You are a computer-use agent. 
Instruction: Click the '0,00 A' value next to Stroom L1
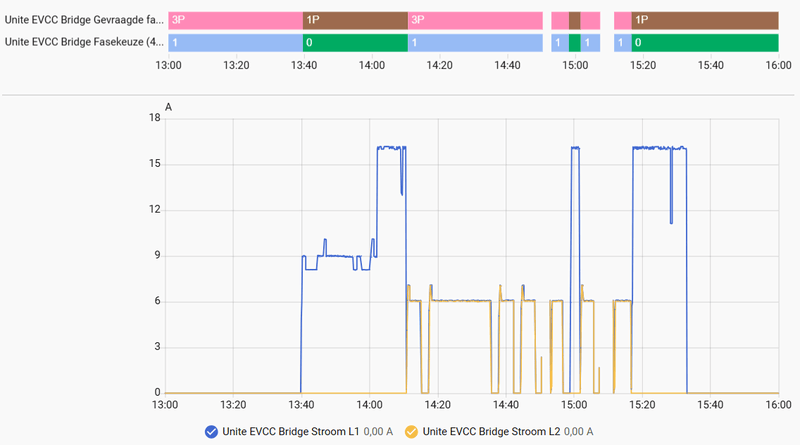[378, 432]
